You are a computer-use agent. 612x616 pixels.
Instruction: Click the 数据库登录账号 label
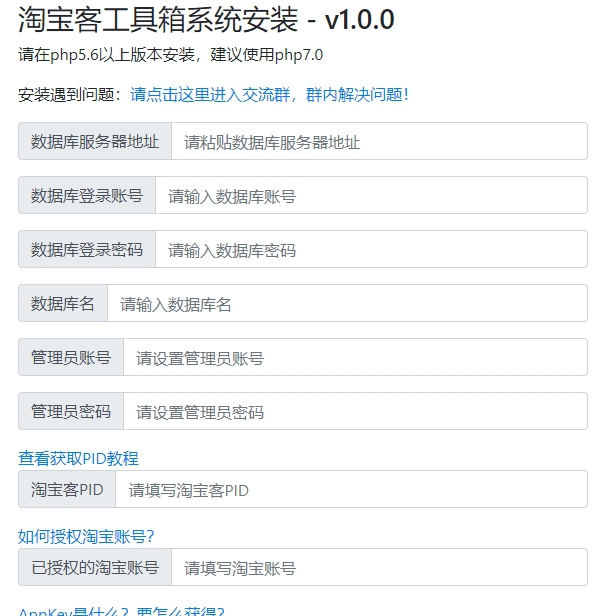[87, 195]
